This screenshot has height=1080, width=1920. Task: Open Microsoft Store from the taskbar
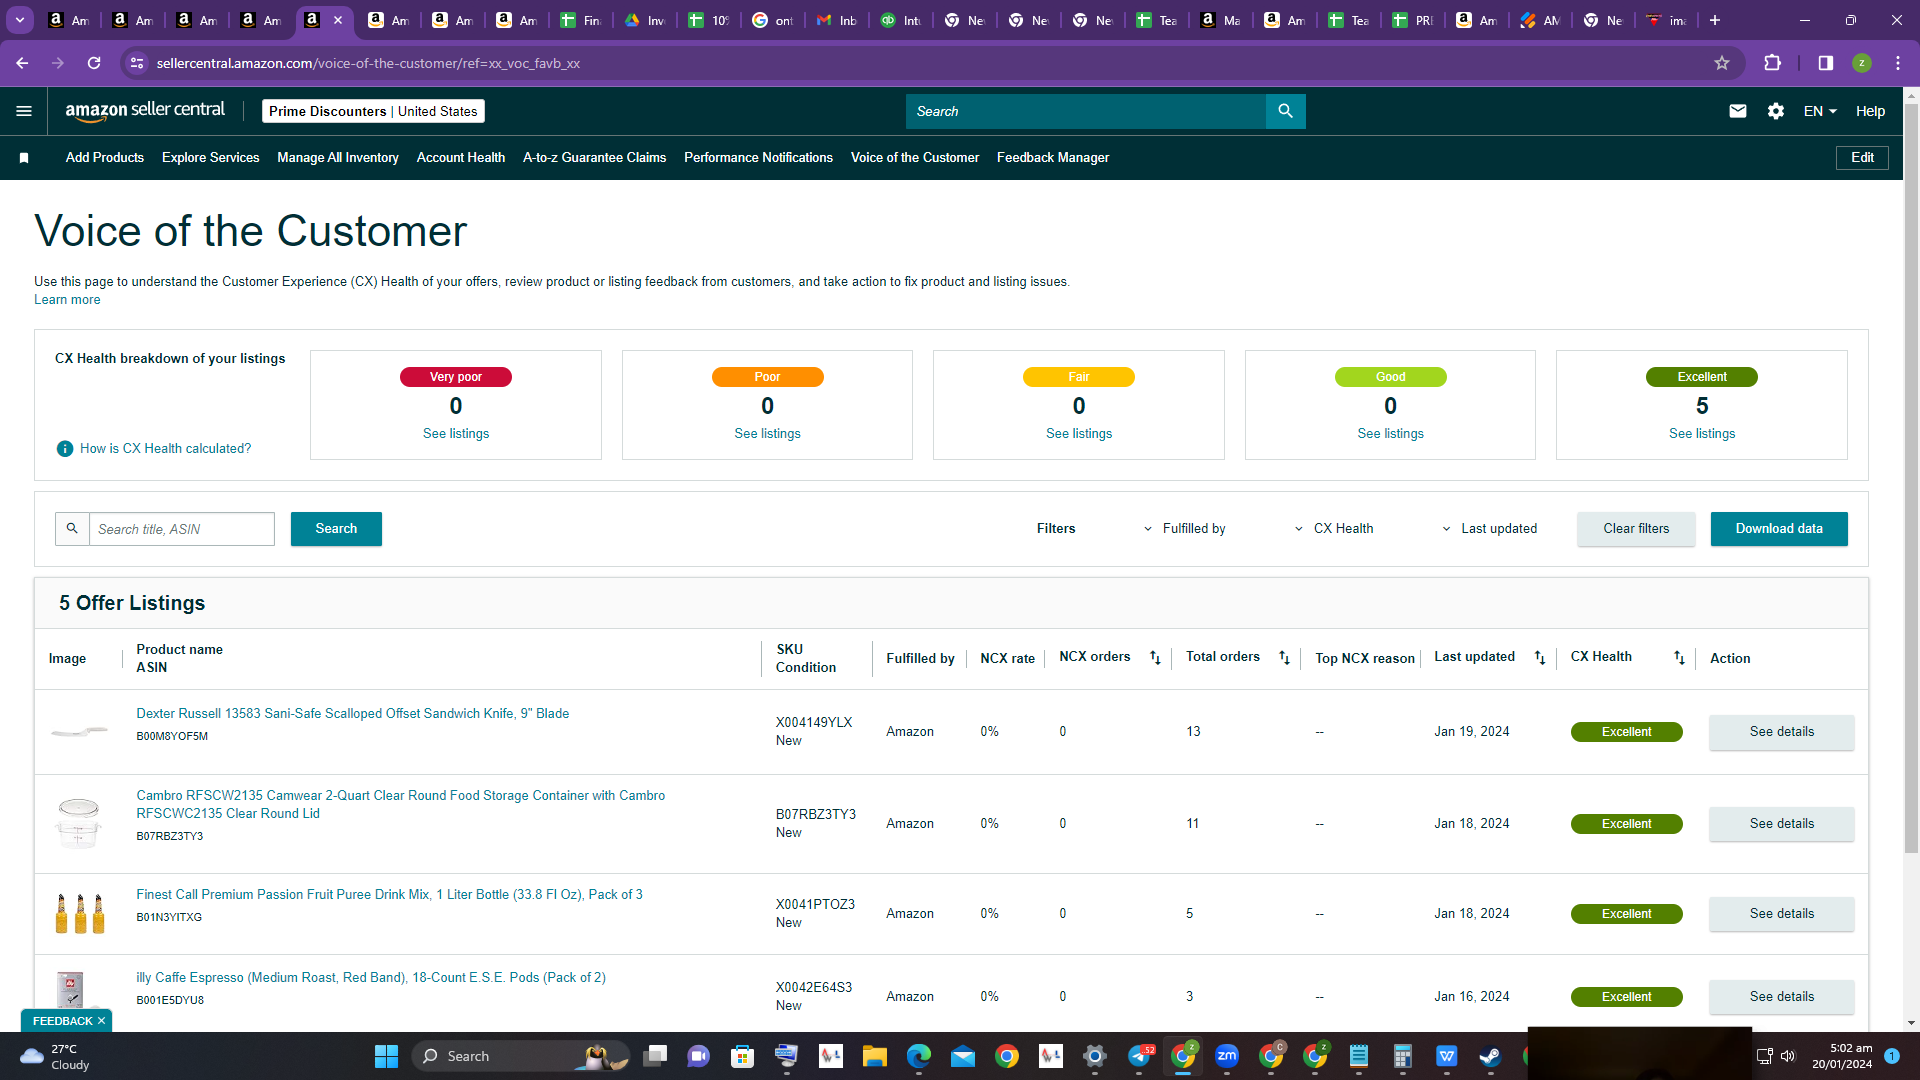[742, 1056]
